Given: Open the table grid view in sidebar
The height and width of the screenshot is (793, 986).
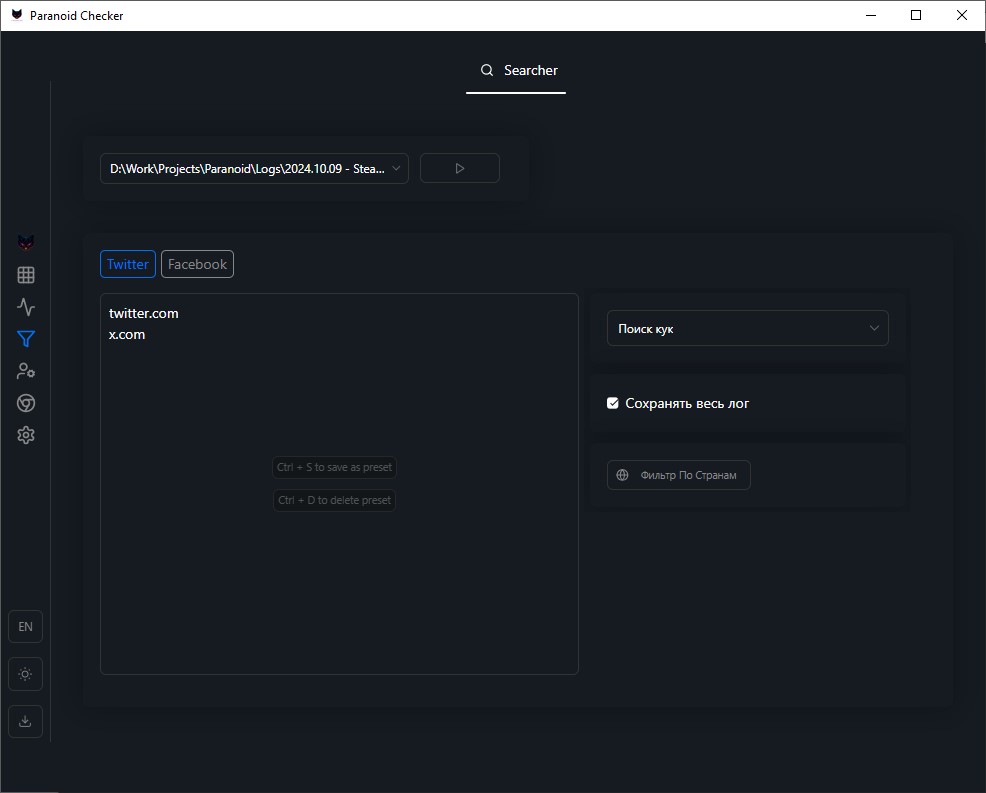Looking at the screenshot, I should (x=26, y=275).
